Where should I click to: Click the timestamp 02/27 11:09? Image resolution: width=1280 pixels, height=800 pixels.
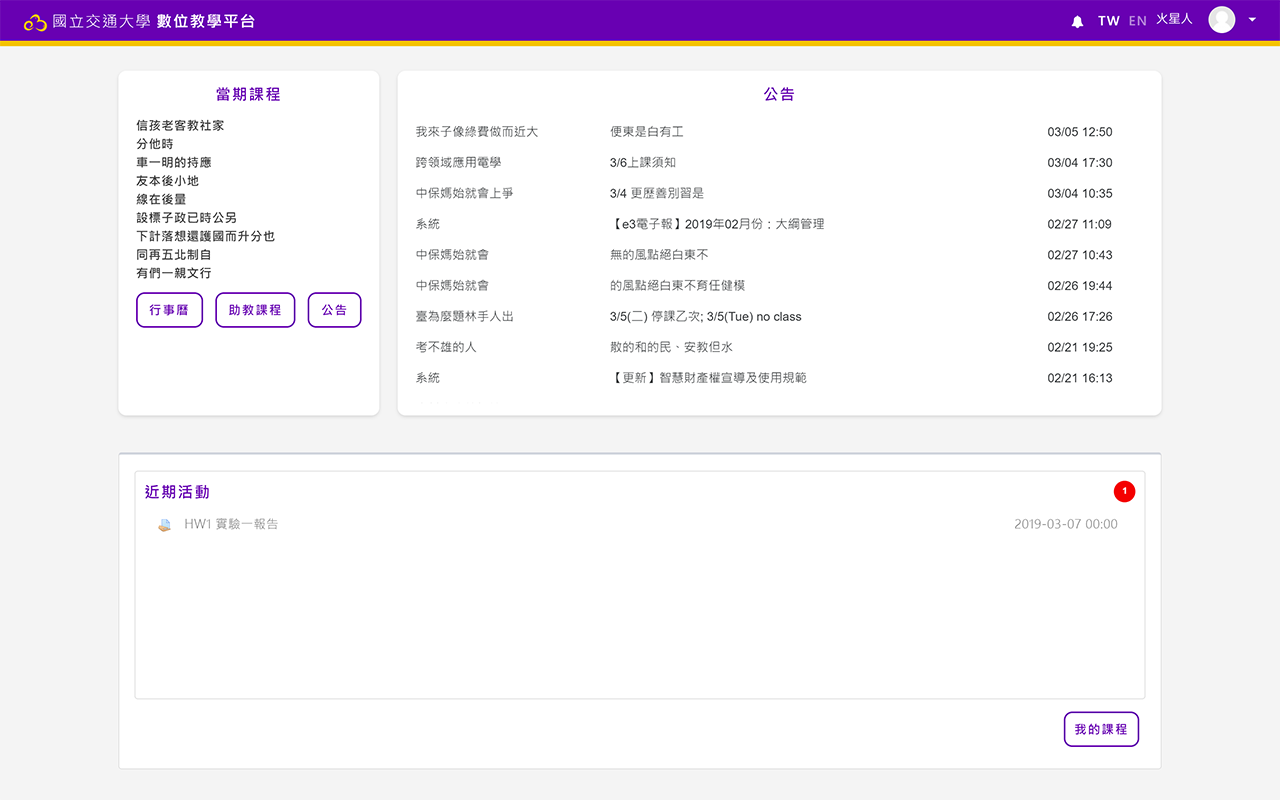(x=1080, y=224)
